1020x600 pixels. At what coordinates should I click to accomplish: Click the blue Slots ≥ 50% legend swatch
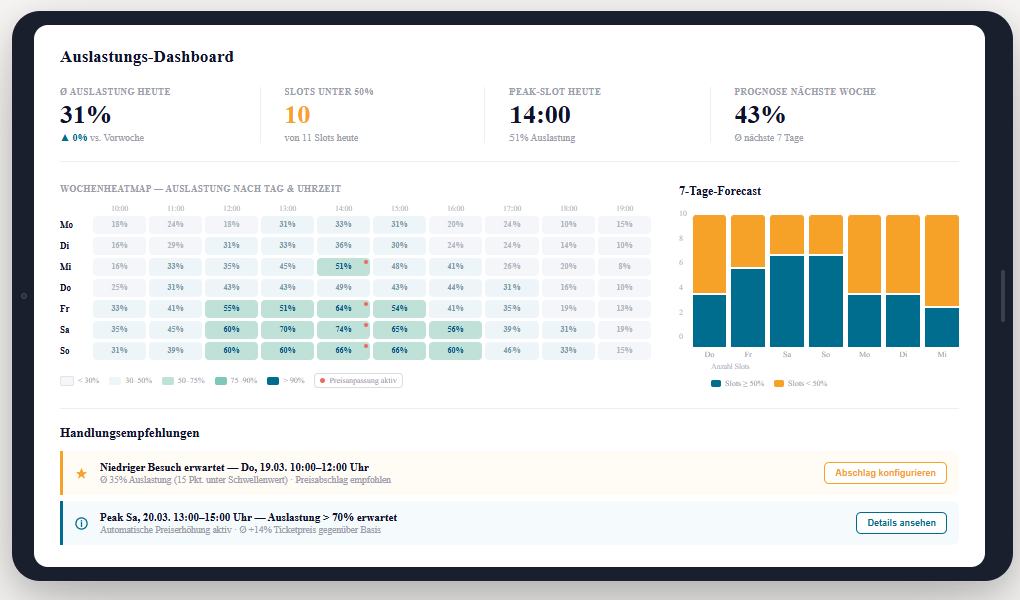point(716,383)
